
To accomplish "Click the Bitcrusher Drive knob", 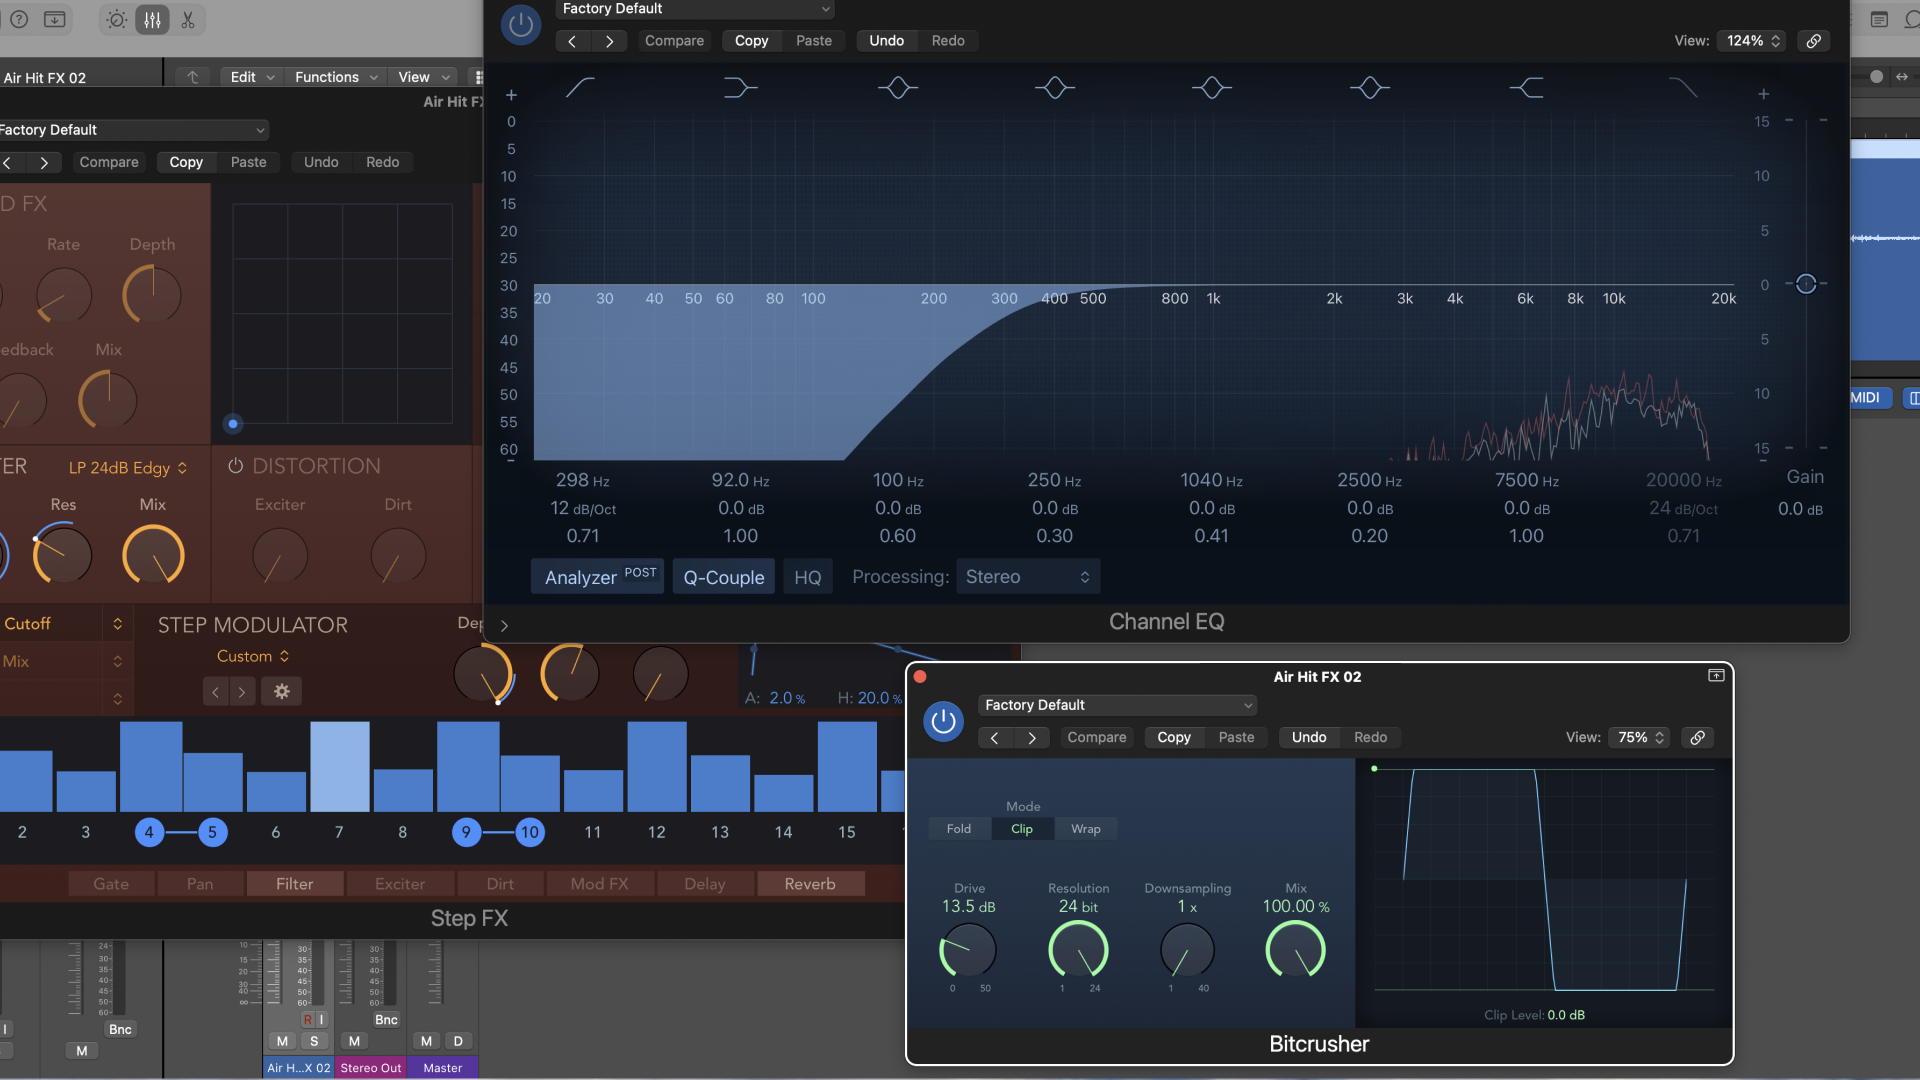I will tap(968, 950).
